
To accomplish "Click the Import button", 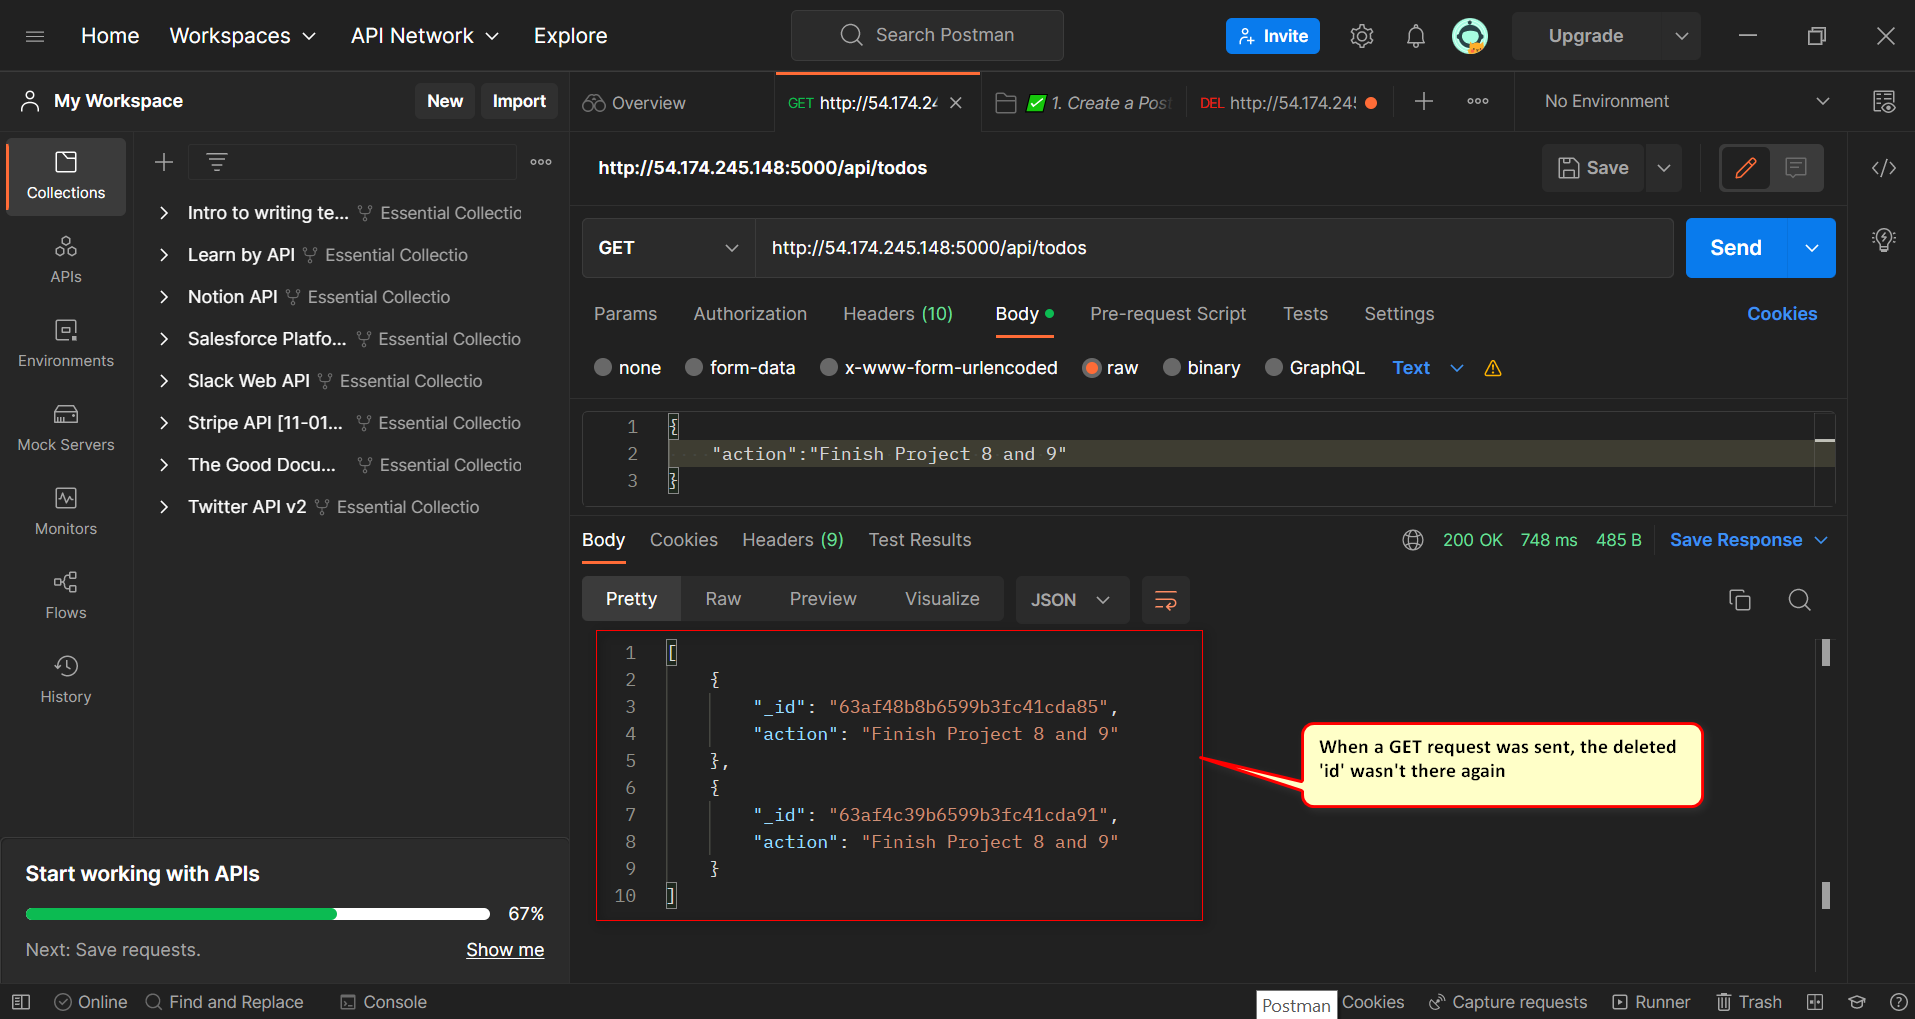I will [519, 101].
